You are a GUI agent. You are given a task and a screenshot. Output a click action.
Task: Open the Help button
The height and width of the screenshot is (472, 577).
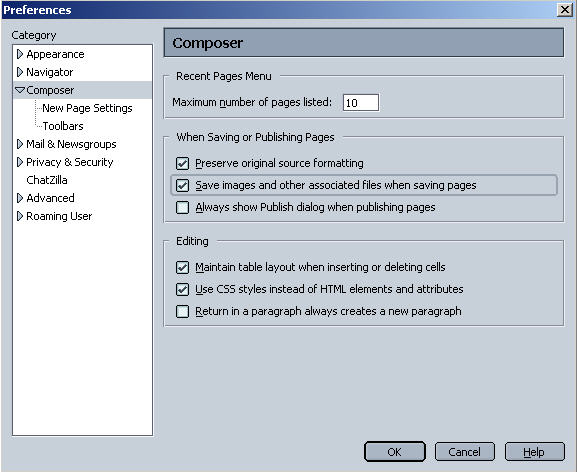(534, 452)
